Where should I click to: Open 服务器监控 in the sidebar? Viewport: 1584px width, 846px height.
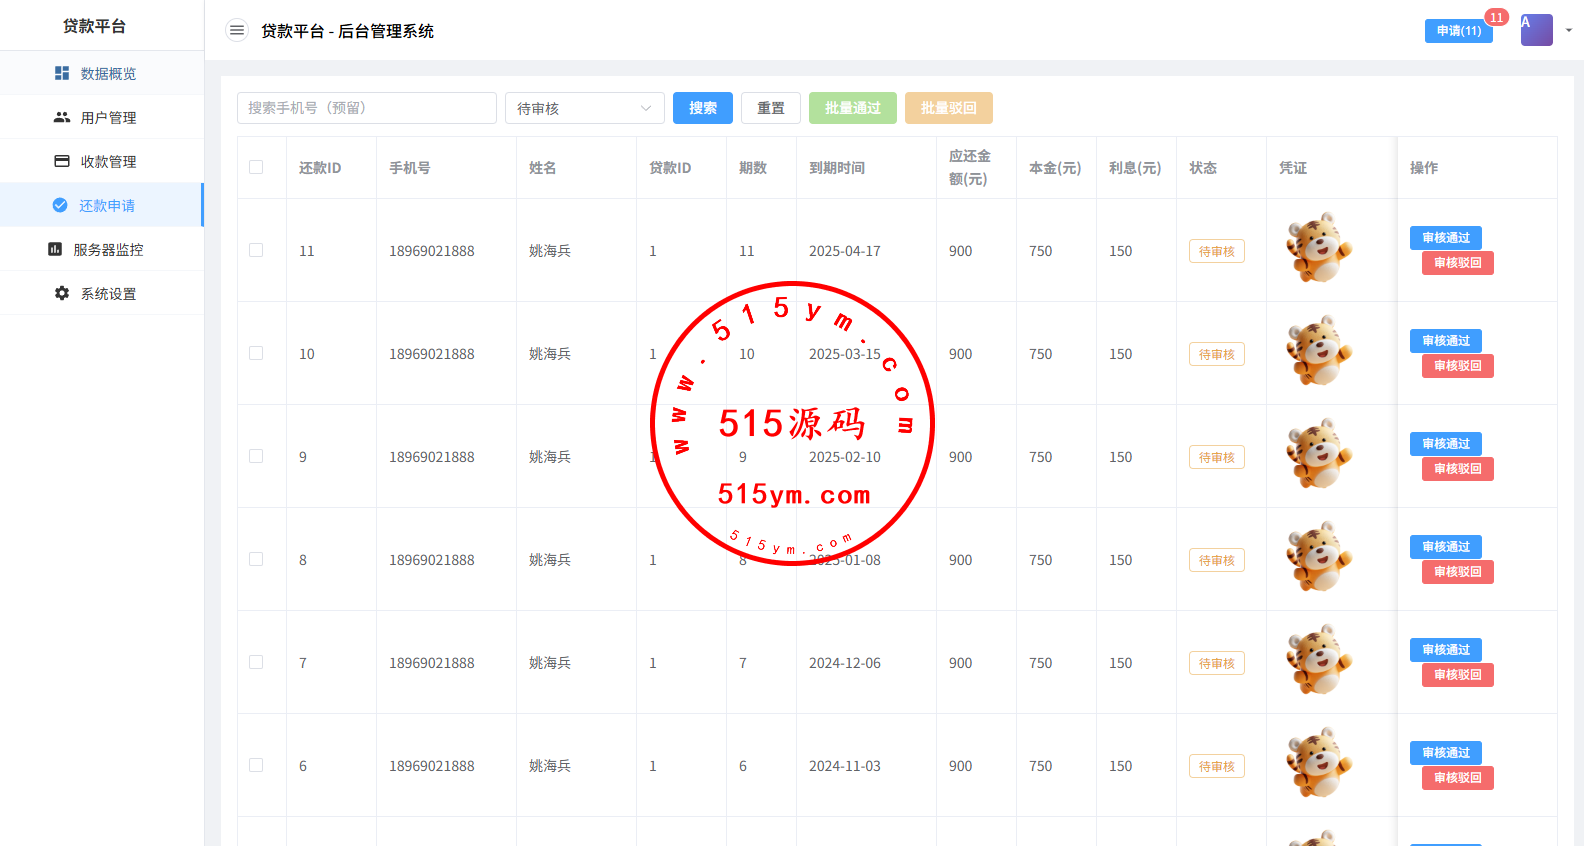108,249
